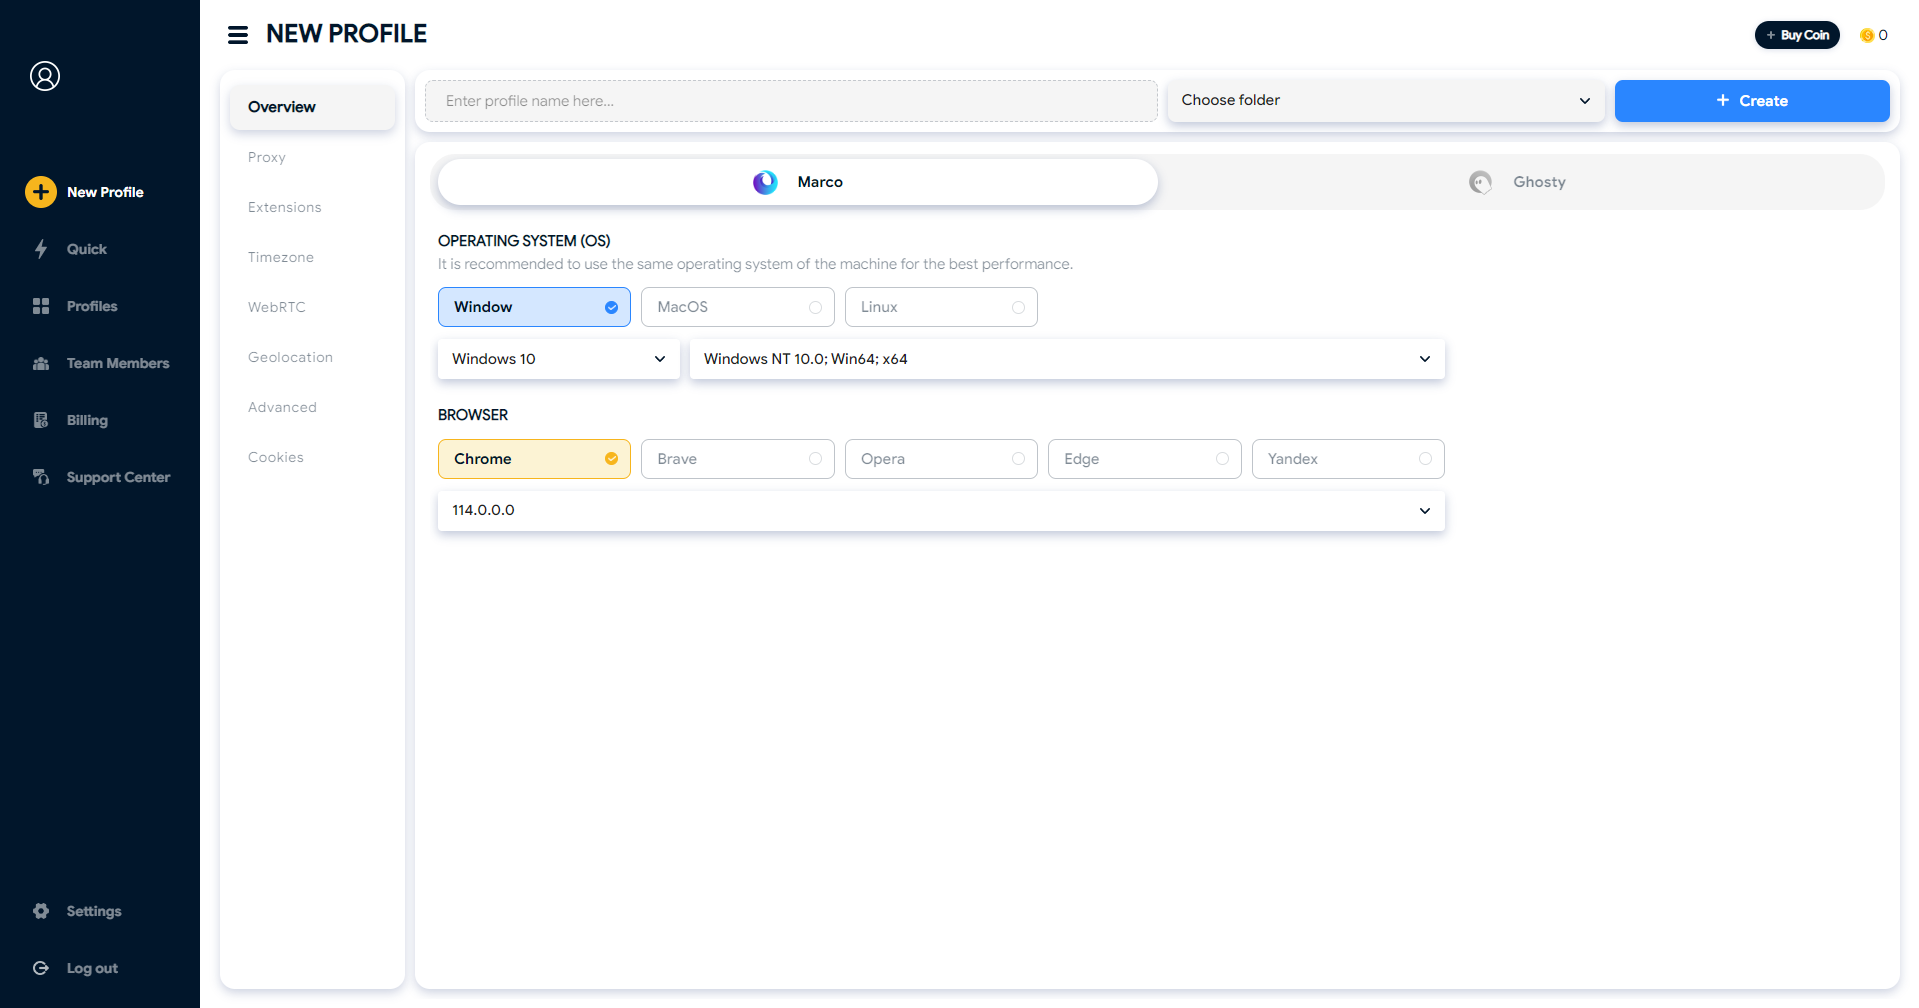Open the Windows 10 version dropdown
This screenshot has width=1919, height=1008.
[558, 359]
